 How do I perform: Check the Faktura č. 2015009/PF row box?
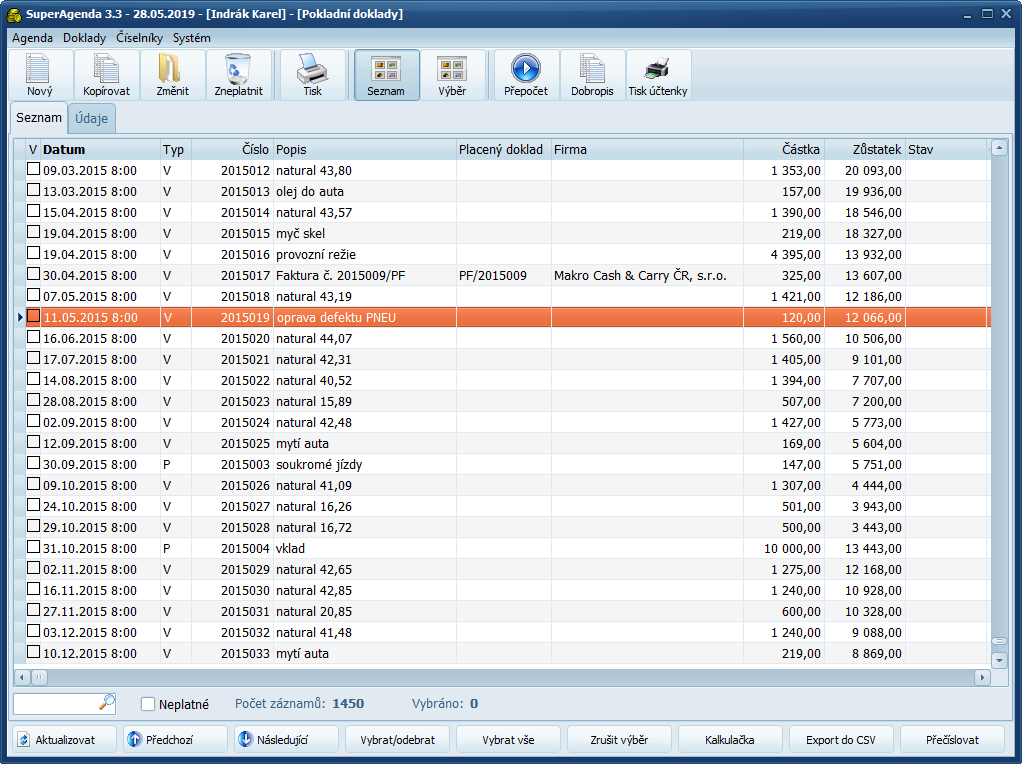(33, 274)
